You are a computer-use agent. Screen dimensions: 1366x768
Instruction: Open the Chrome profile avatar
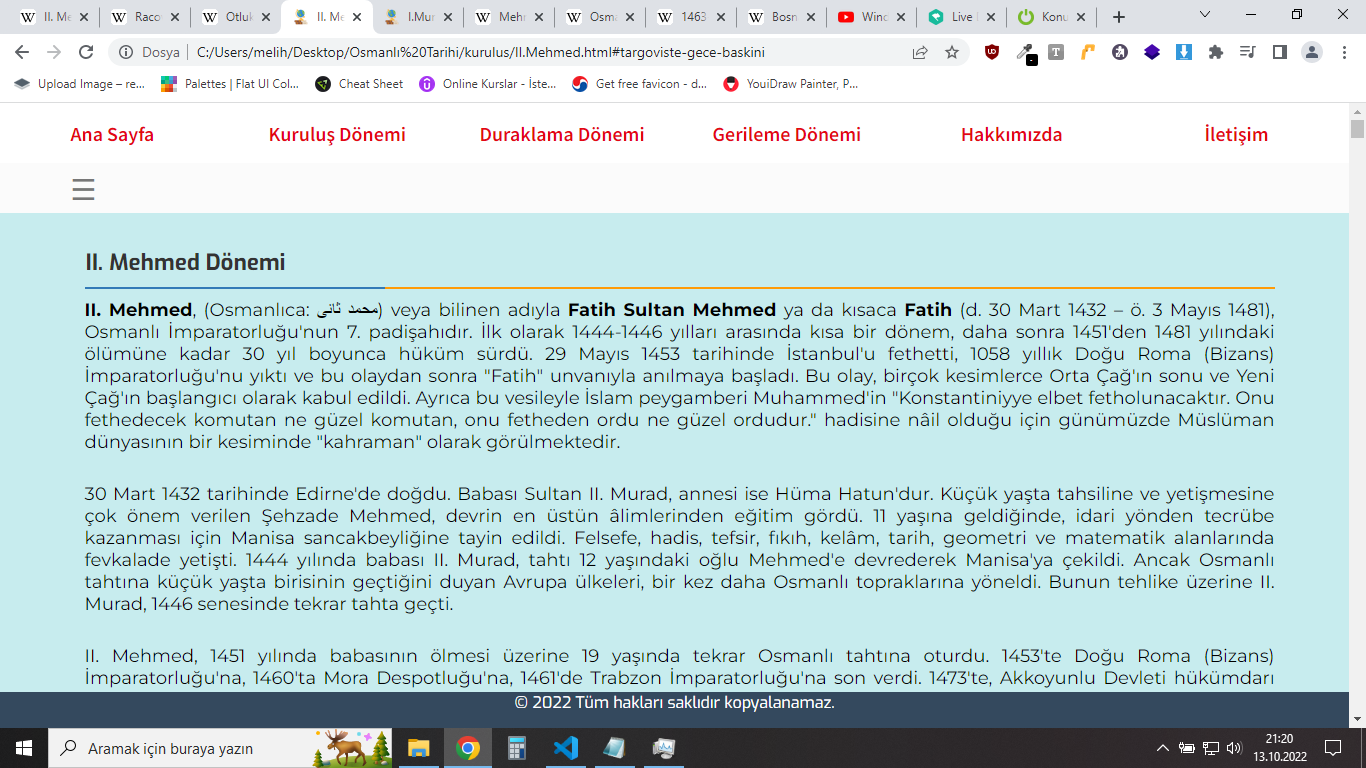[x=1312, y=52]
